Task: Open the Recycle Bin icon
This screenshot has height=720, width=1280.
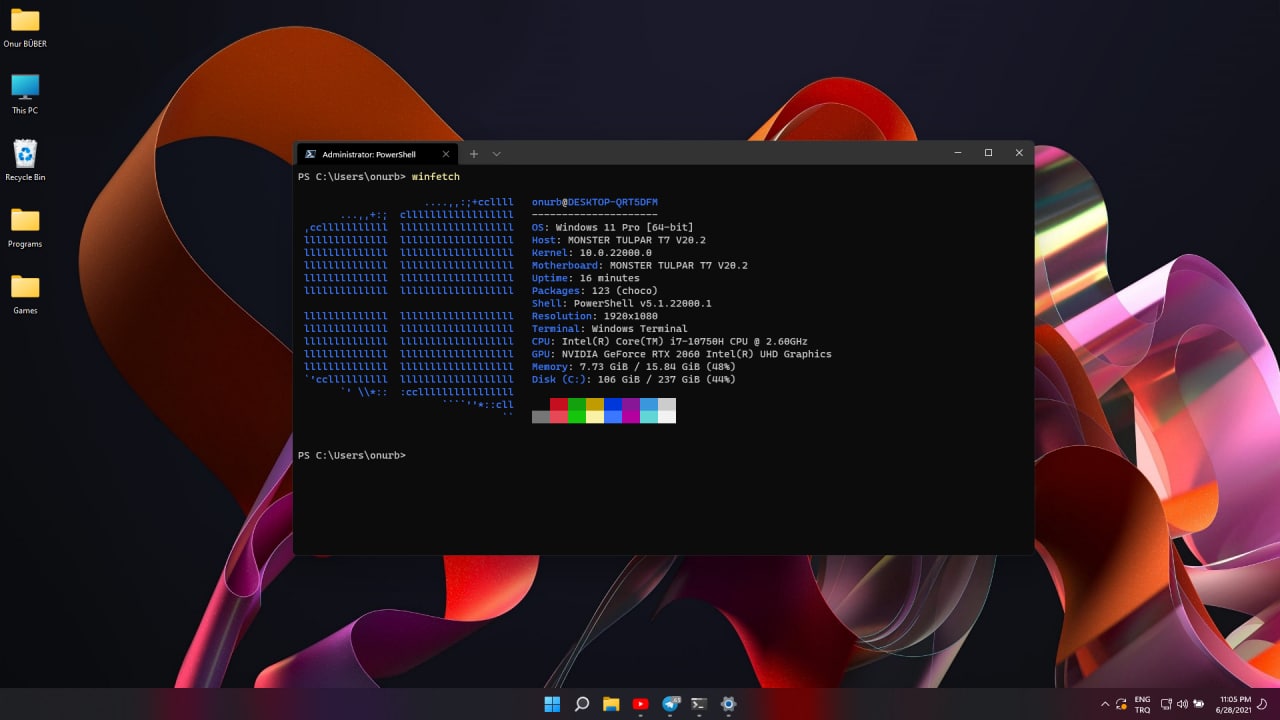Action: click(x=25, y=160)
